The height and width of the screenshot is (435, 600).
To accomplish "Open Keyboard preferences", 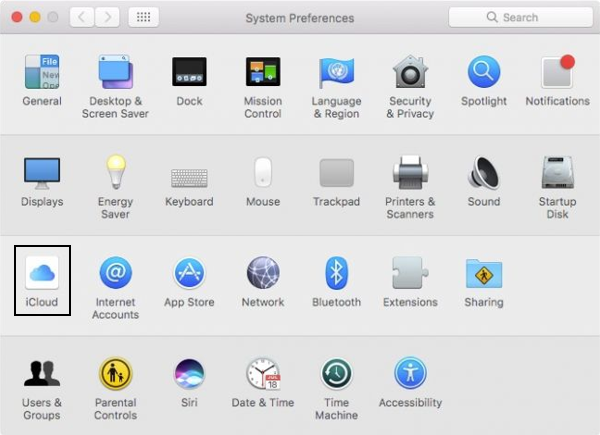I will point(189,186).
